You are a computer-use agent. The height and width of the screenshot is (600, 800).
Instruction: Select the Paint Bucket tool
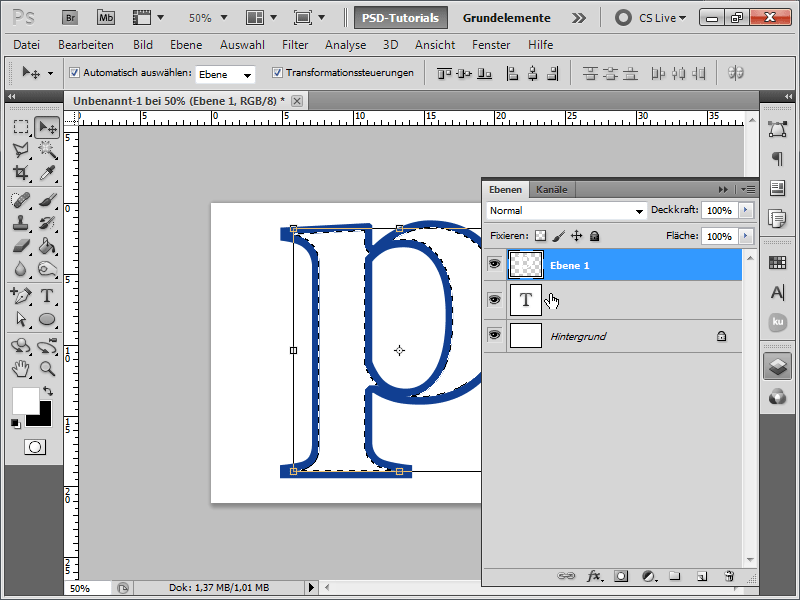(47, 246)
